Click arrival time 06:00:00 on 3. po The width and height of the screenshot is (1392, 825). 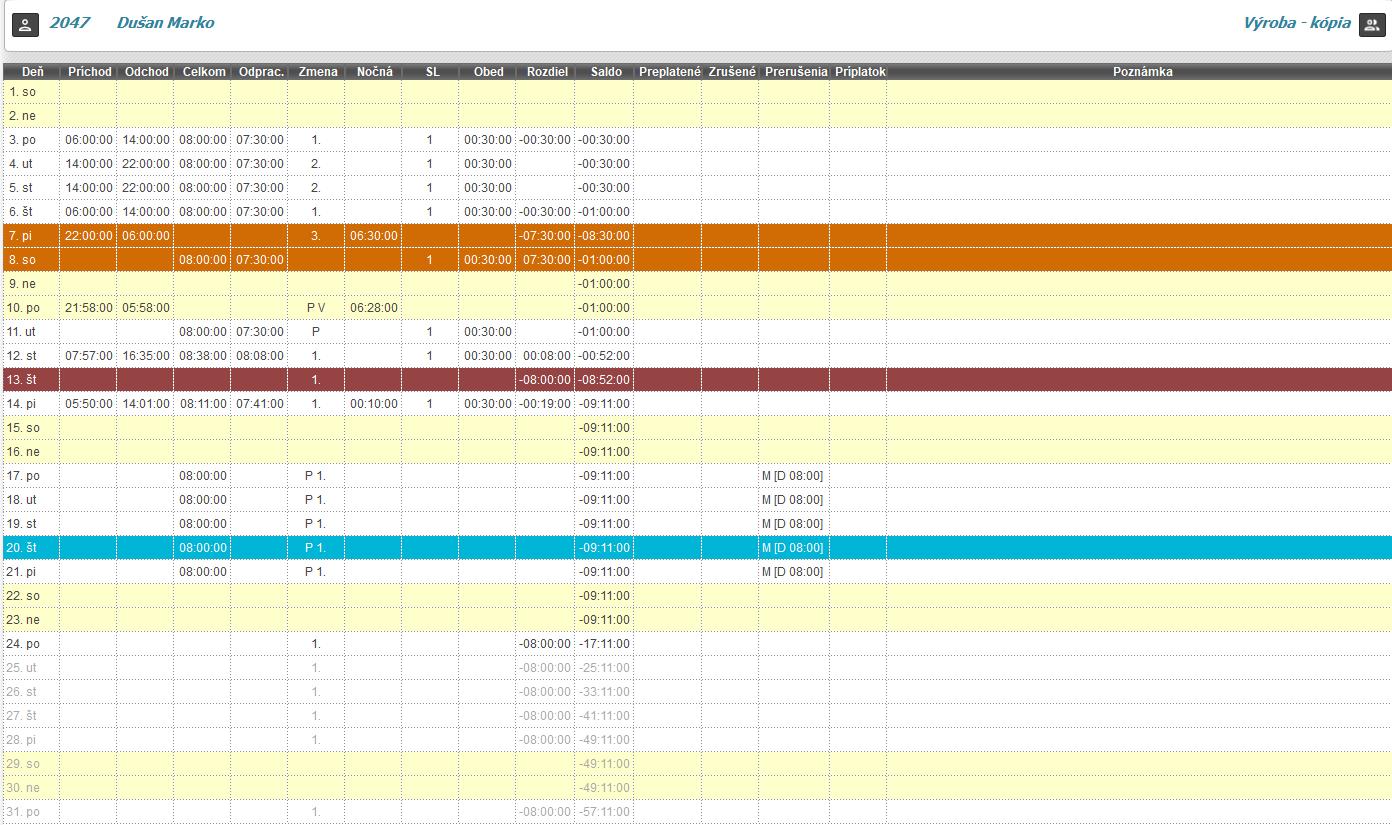point(89,140)
